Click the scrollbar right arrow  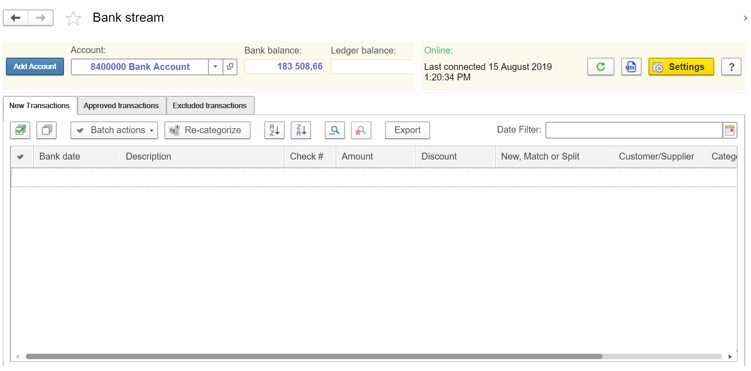coord(730,357)
